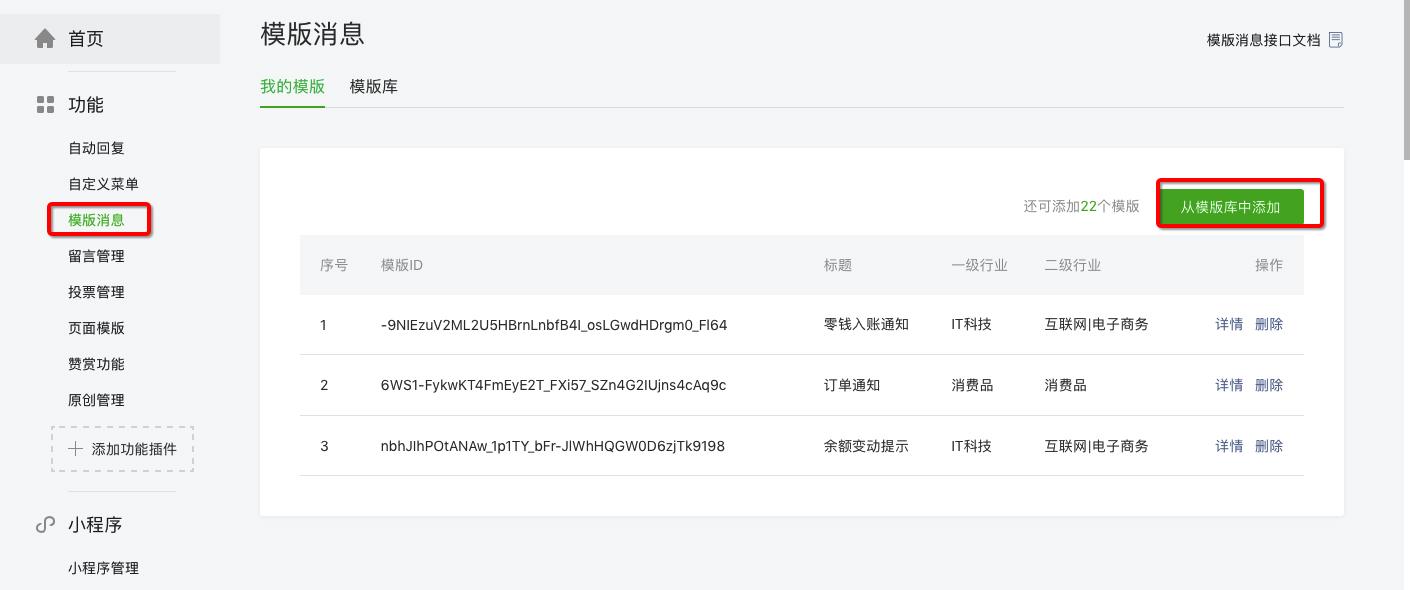This screenshot has height=590, width=1410.
Task: Open 自动回复 in the sidebar
Action: coord(96,148)
